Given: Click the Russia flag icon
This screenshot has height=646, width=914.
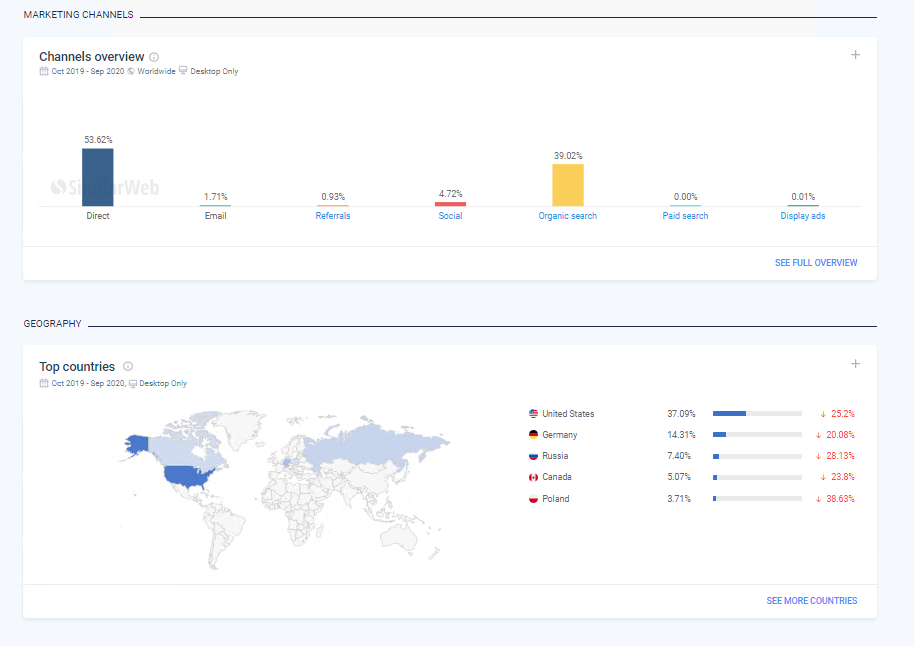Looking at the screenshot, I should 533,456.
